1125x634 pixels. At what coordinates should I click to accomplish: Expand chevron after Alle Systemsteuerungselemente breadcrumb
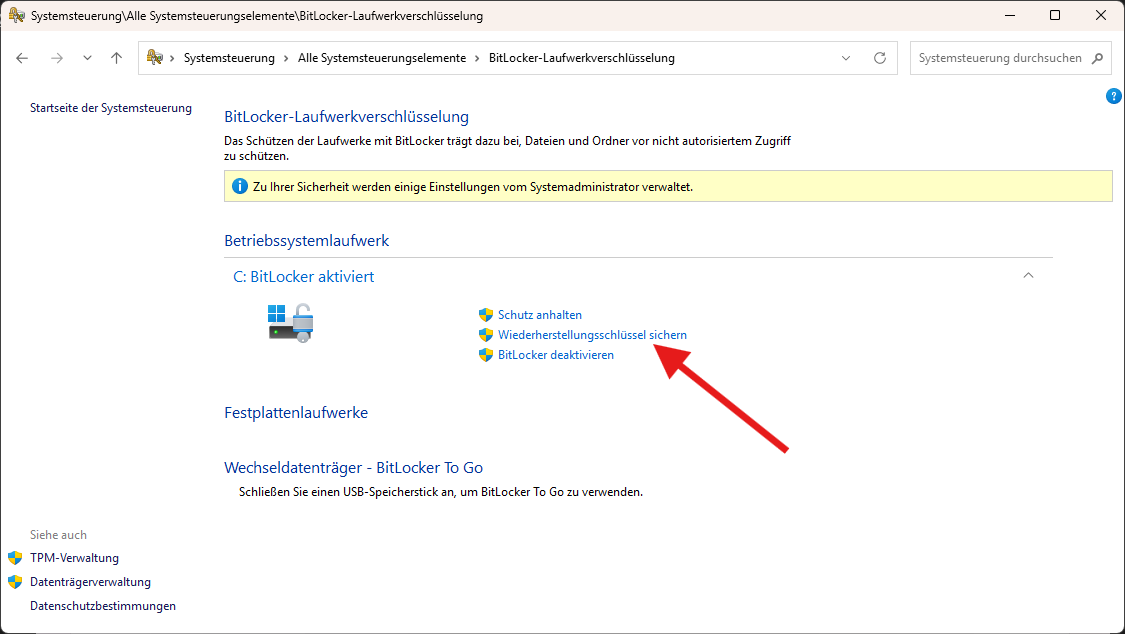point(477,58)
